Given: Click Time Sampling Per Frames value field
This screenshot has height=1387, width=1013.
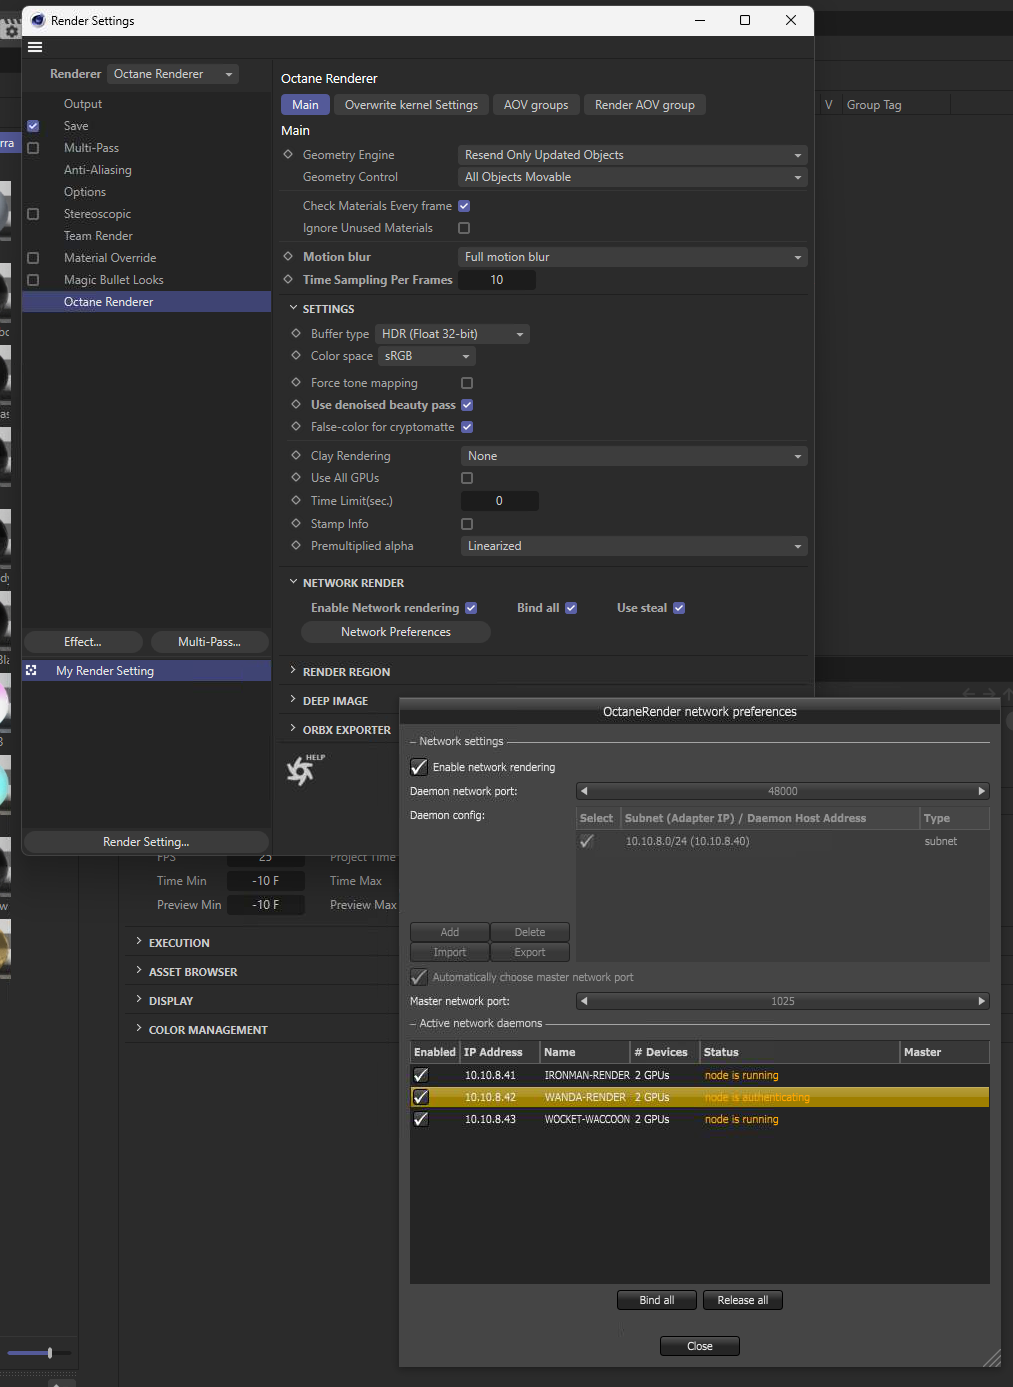Looking at the screenshot, I should 497,280.
